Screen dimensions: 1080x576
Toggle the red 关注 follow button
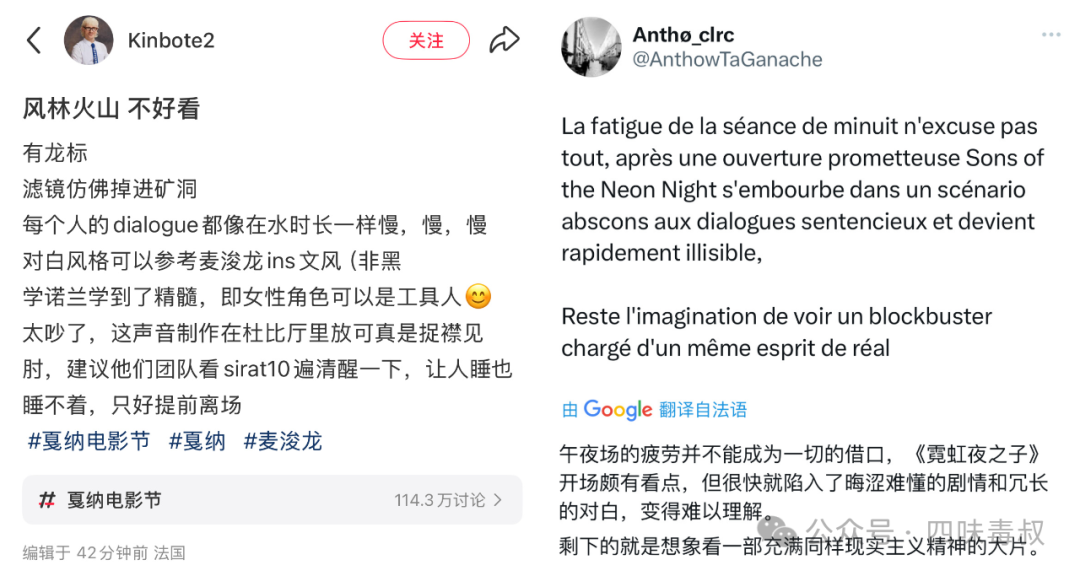click(x=426, y=41)
